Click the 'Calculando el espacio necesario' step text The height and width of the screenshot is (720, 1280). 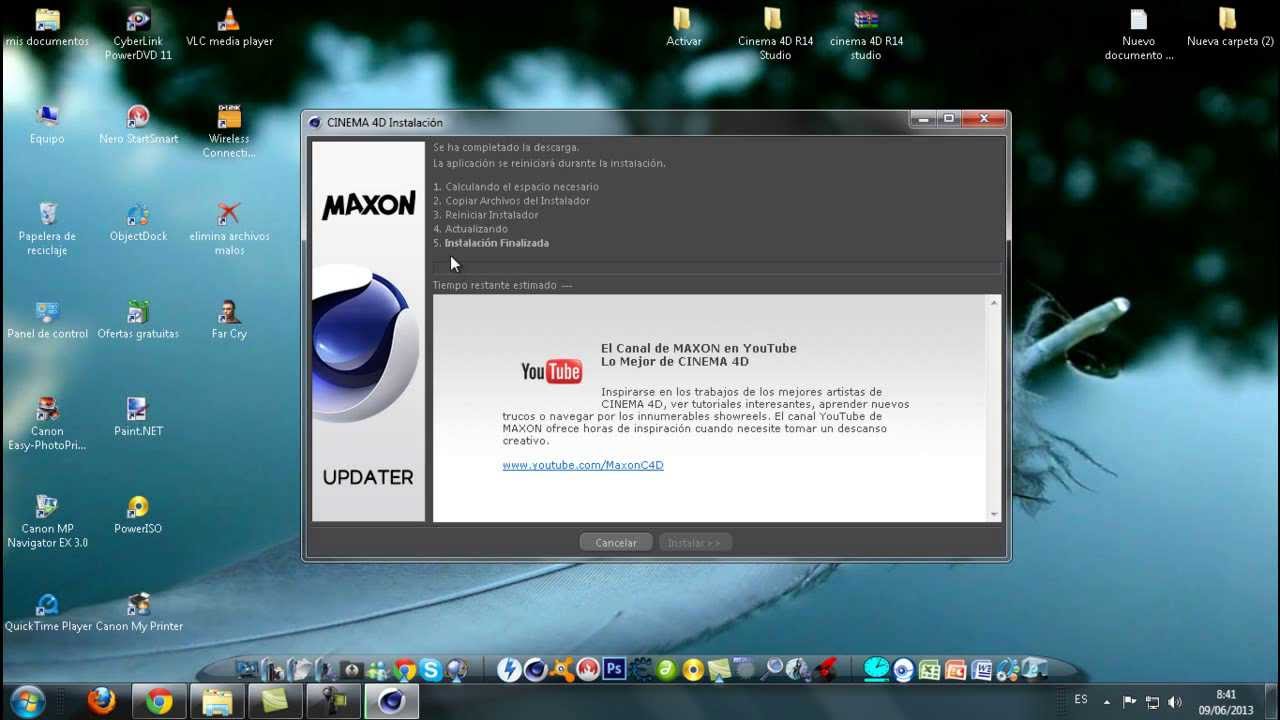[521, 187]
